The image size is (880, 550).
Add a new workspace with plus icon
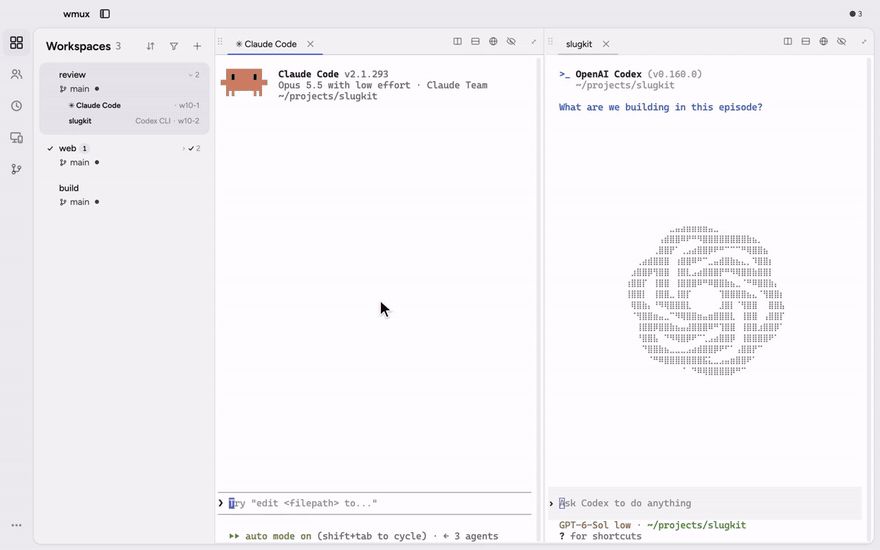click(x=197, y=46)
